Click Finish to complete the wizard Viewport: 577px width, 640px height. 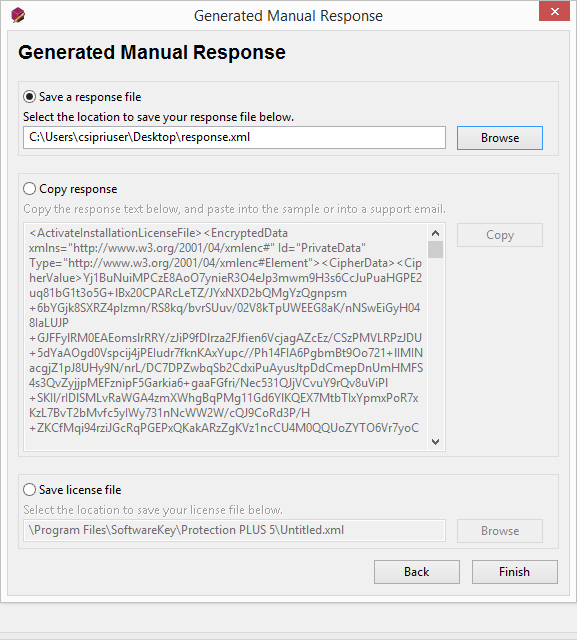click(x=515, y=572)
